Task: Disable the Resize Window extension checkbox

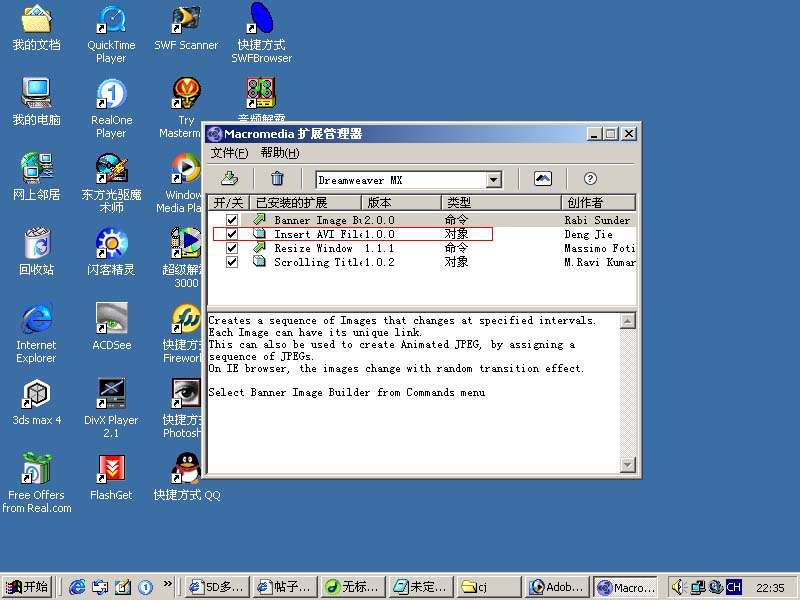Action: click(232, 248)
